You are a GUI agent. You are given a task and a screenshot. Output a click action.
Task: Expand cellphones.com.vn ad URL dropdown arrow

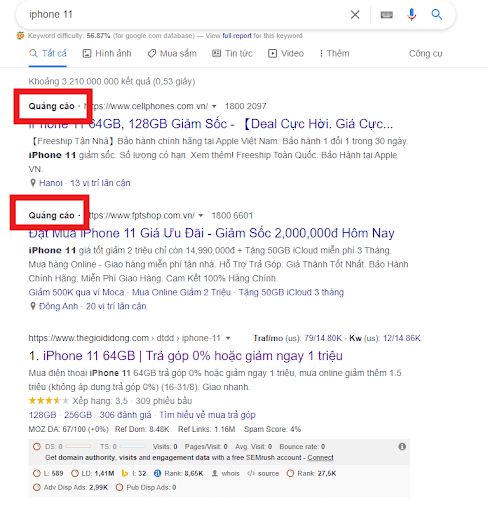[214, 106]
